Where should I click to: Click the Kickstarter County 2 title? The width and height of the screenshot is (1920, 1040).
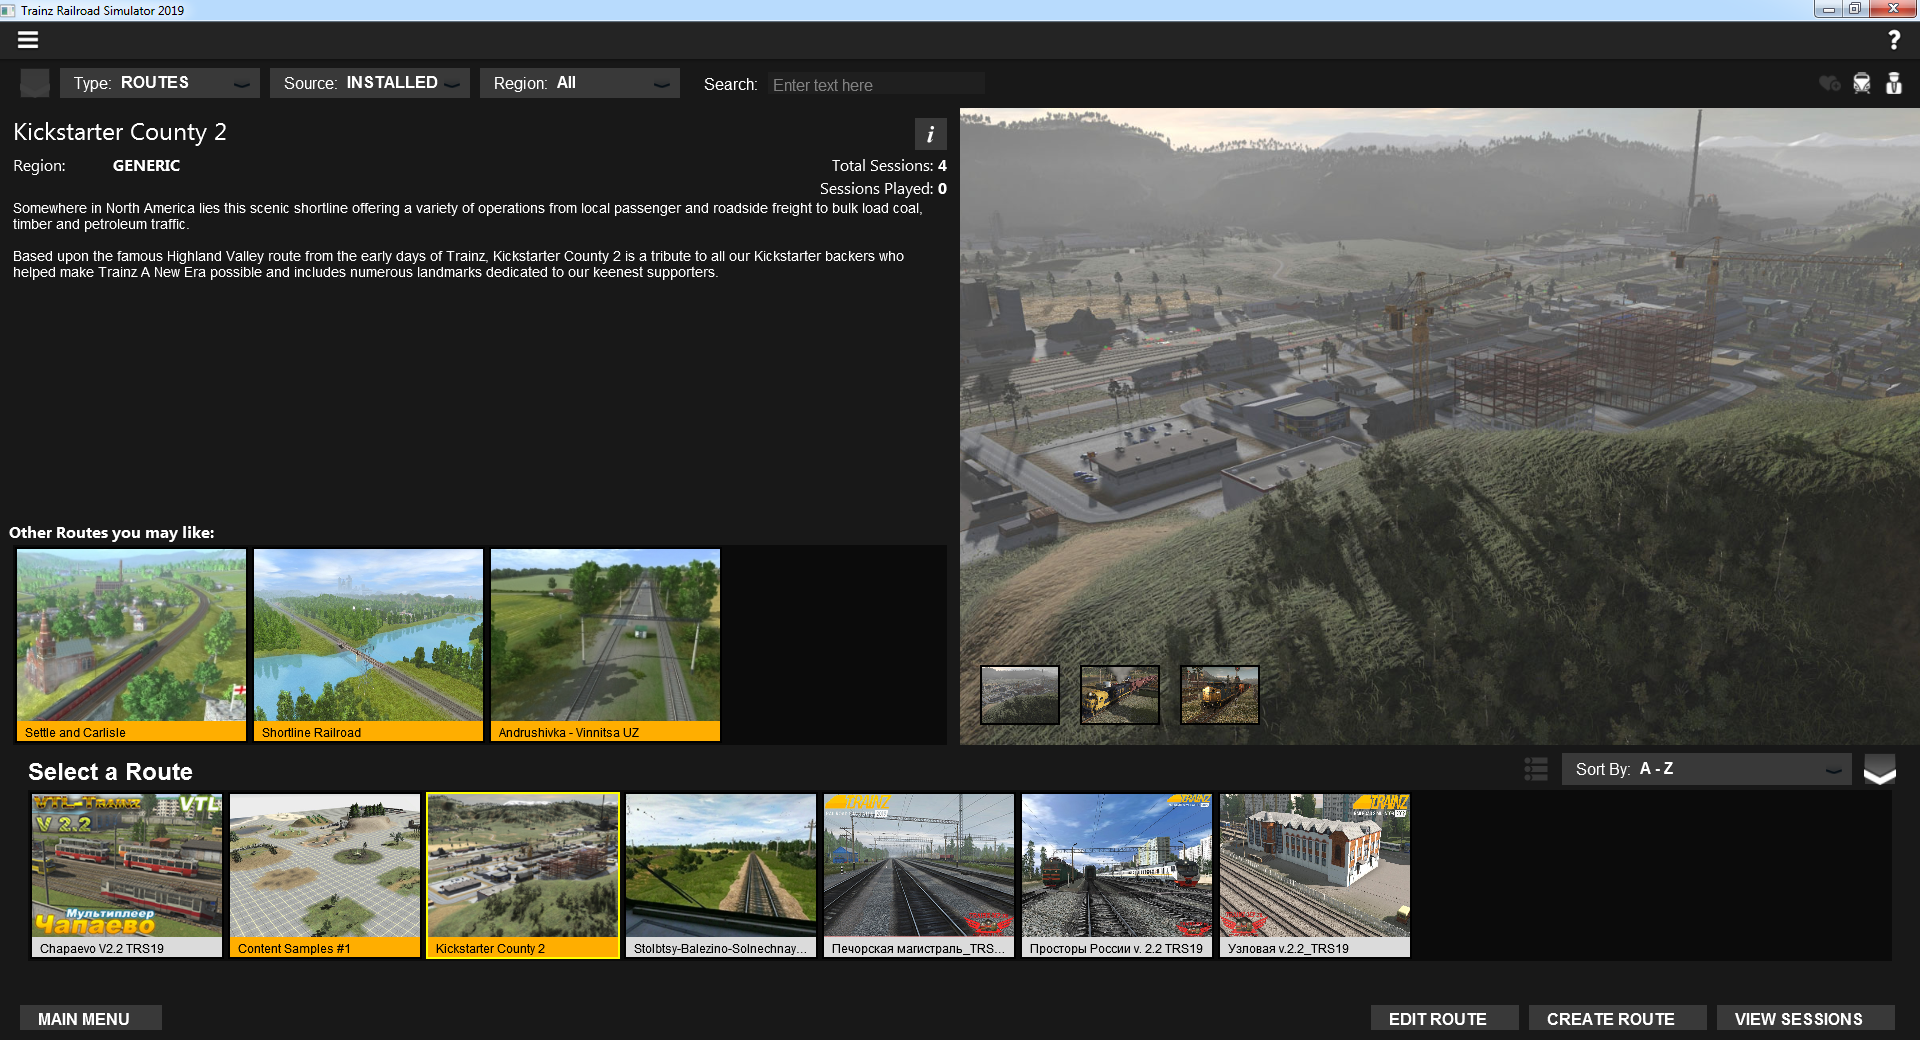click(x=120, y=132)
